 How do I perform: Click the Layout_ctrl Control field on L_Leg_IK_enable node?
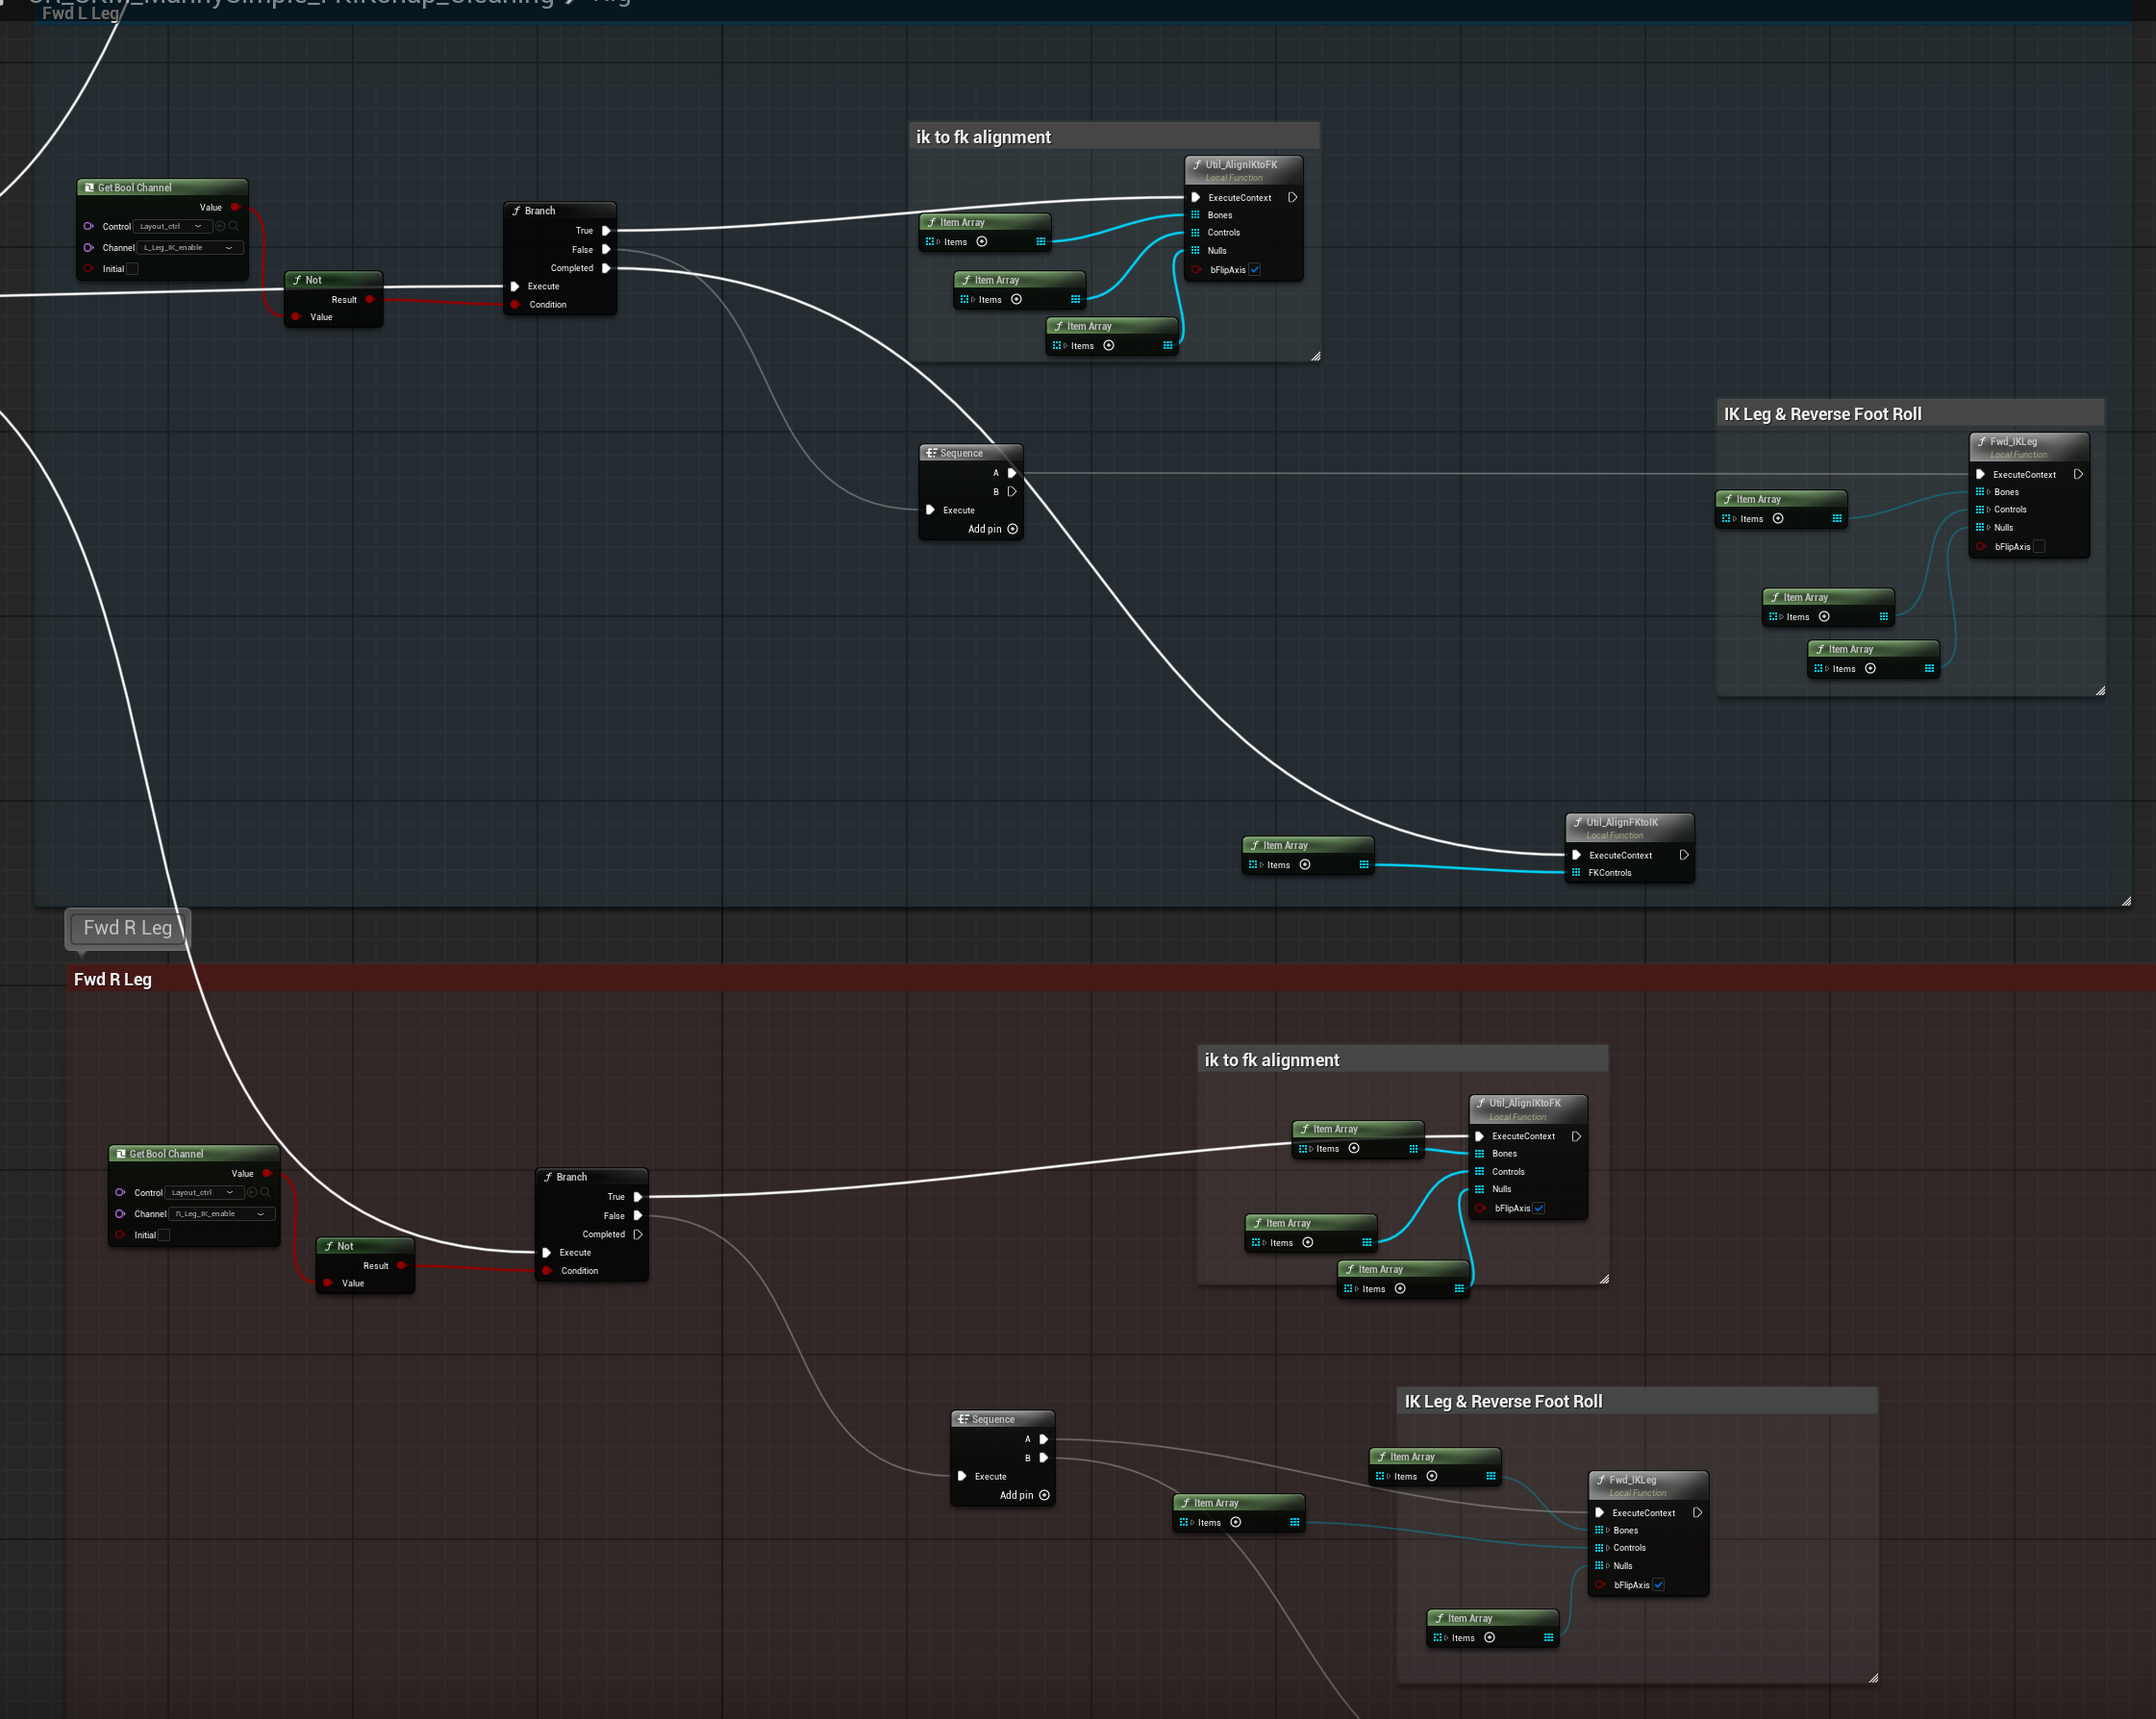tap(172, 226)
